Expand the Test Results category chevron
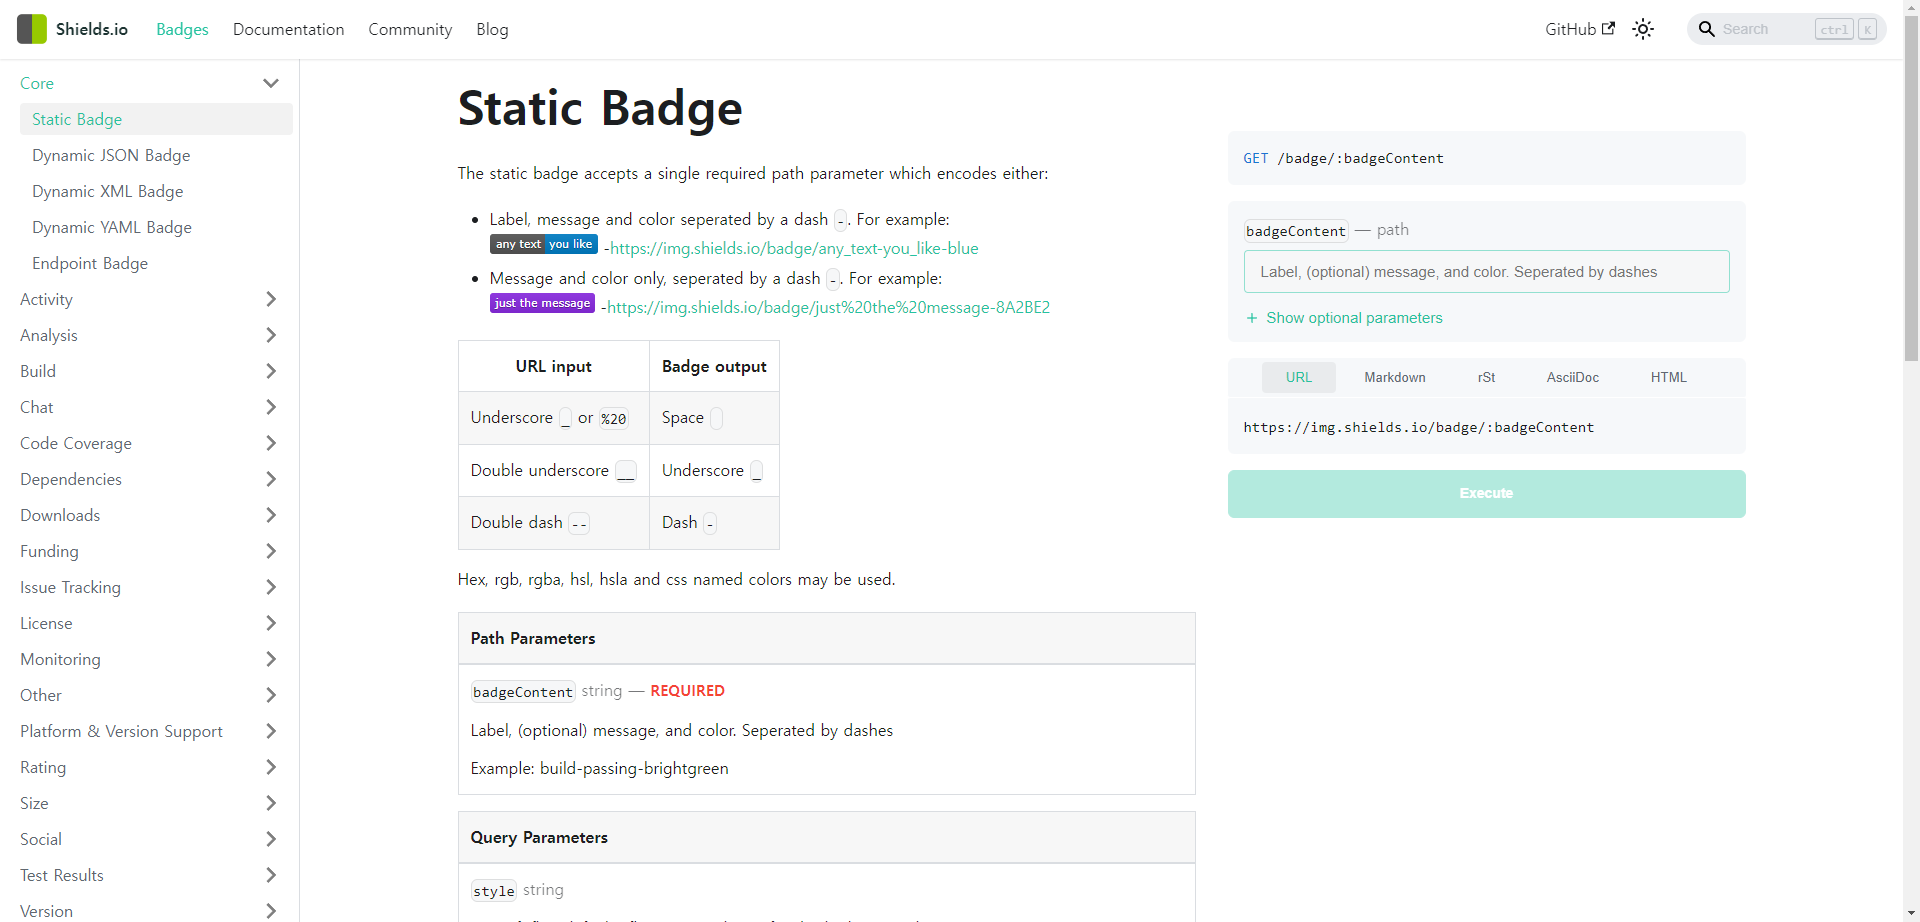The image size is (1920, 922). pyautogui.click(x=270, y=875)
